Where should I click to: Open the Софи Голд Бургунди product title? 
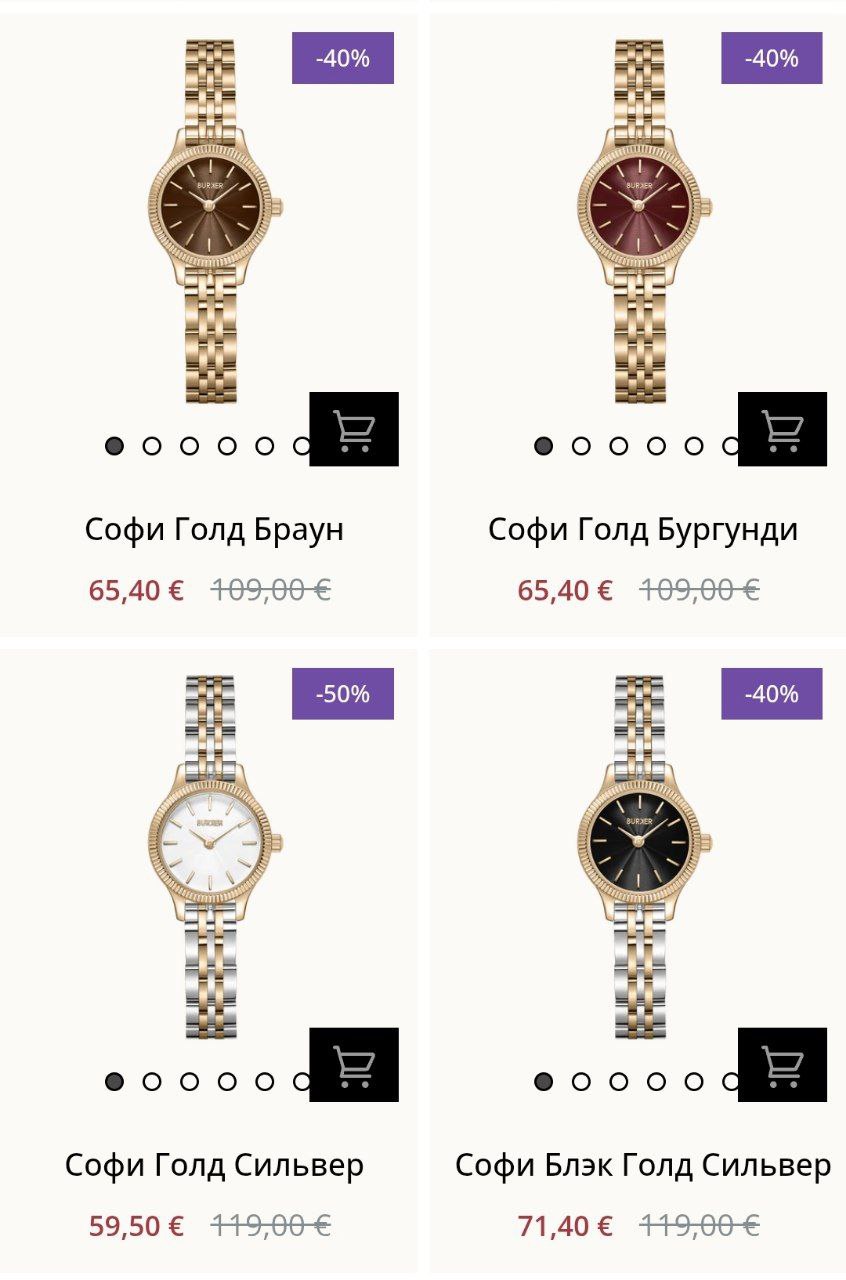(643, 529)
